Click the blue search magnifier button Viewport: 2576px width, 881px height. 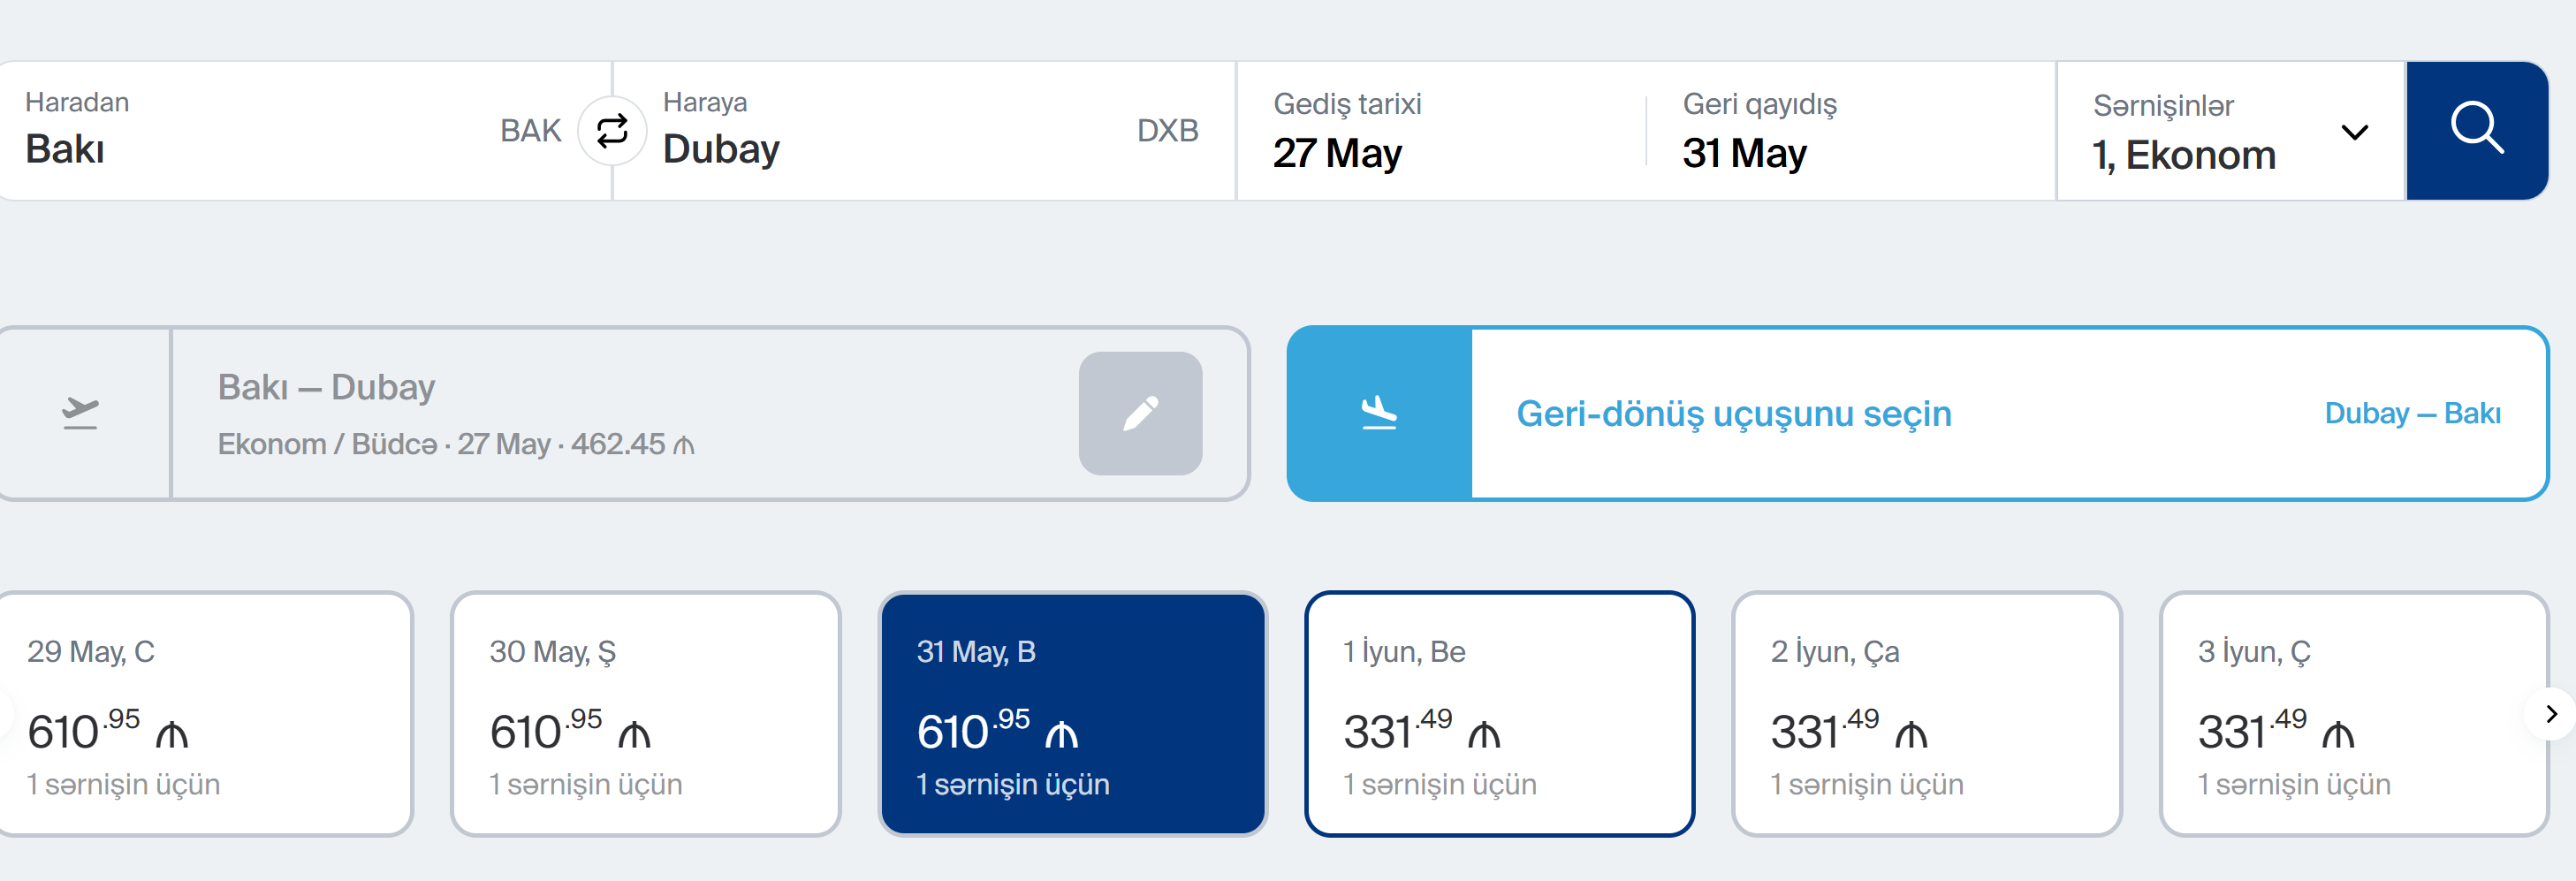click(2475, 130)
